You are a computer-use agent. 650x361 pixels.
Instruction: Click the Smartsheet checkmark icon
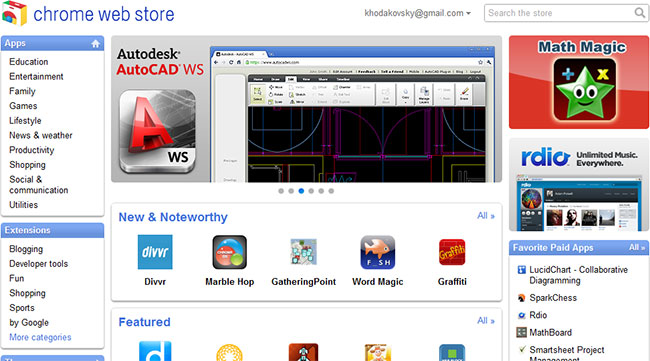click(522, 349)
